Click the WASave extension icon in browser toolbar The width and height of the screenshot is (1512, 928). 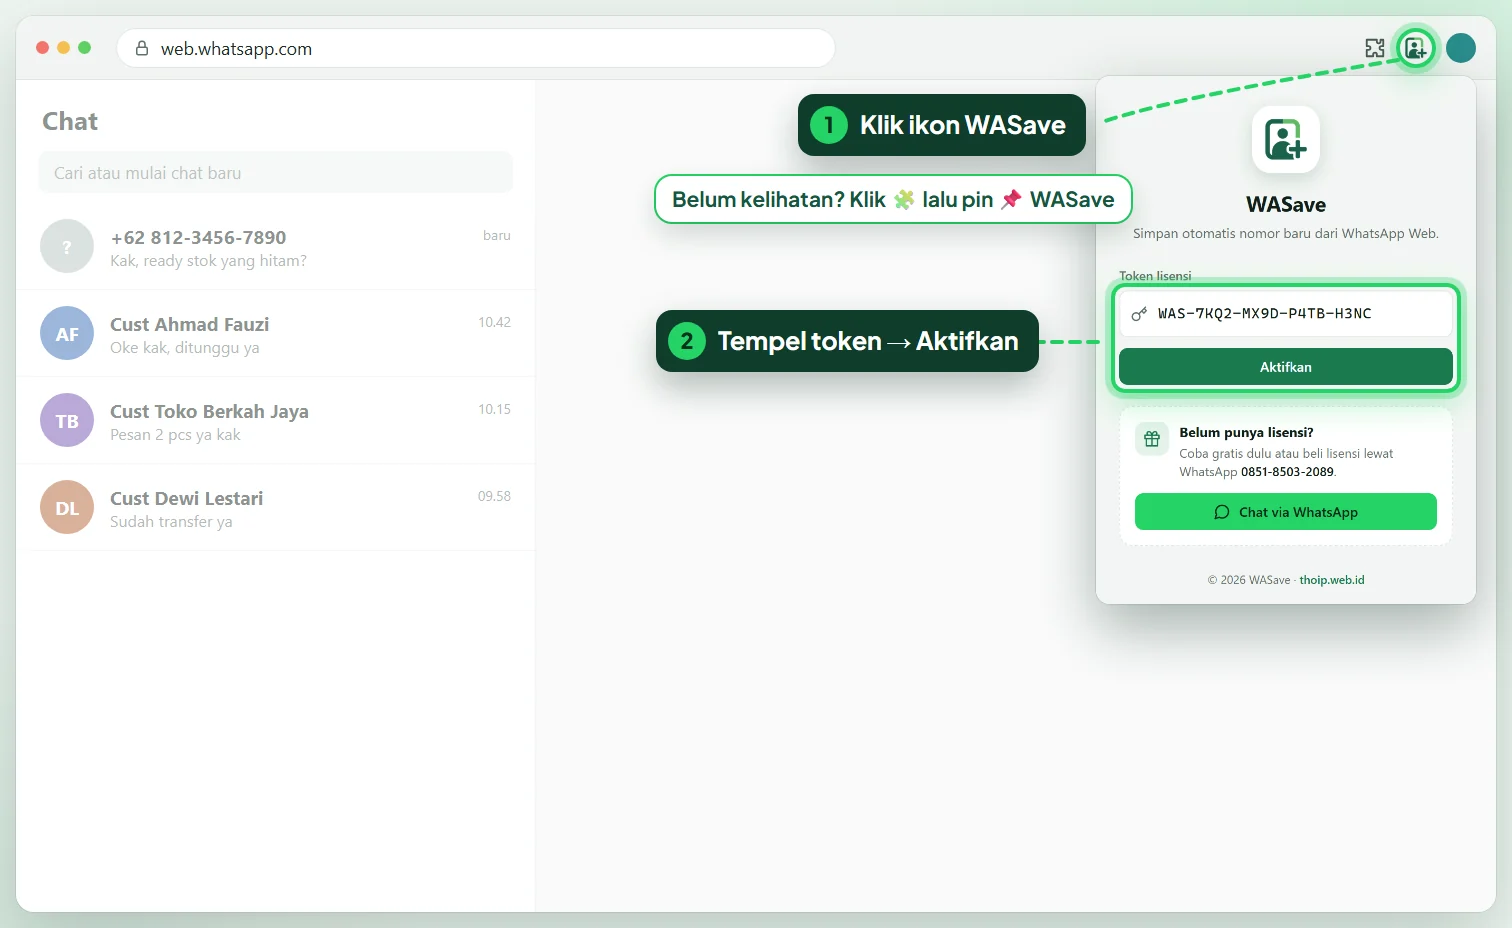click(x=1415, y=48)
